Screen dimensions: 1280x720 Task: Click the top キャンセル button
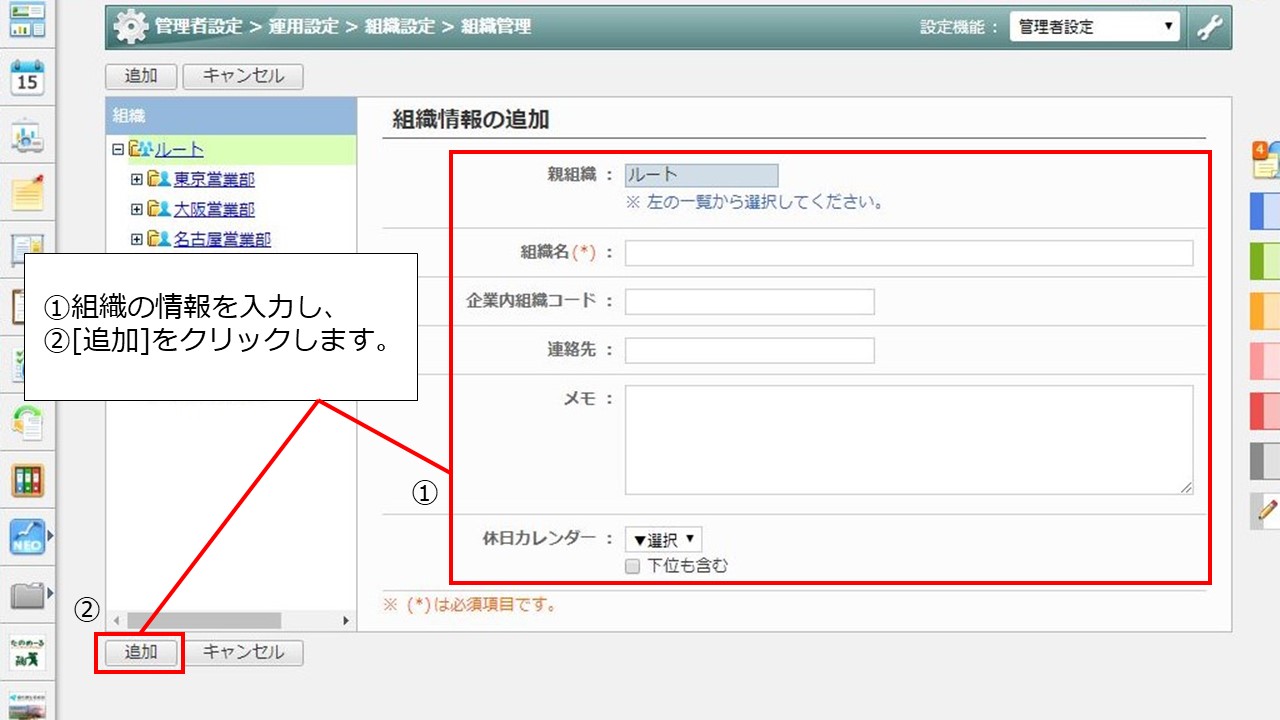(243, 76)
